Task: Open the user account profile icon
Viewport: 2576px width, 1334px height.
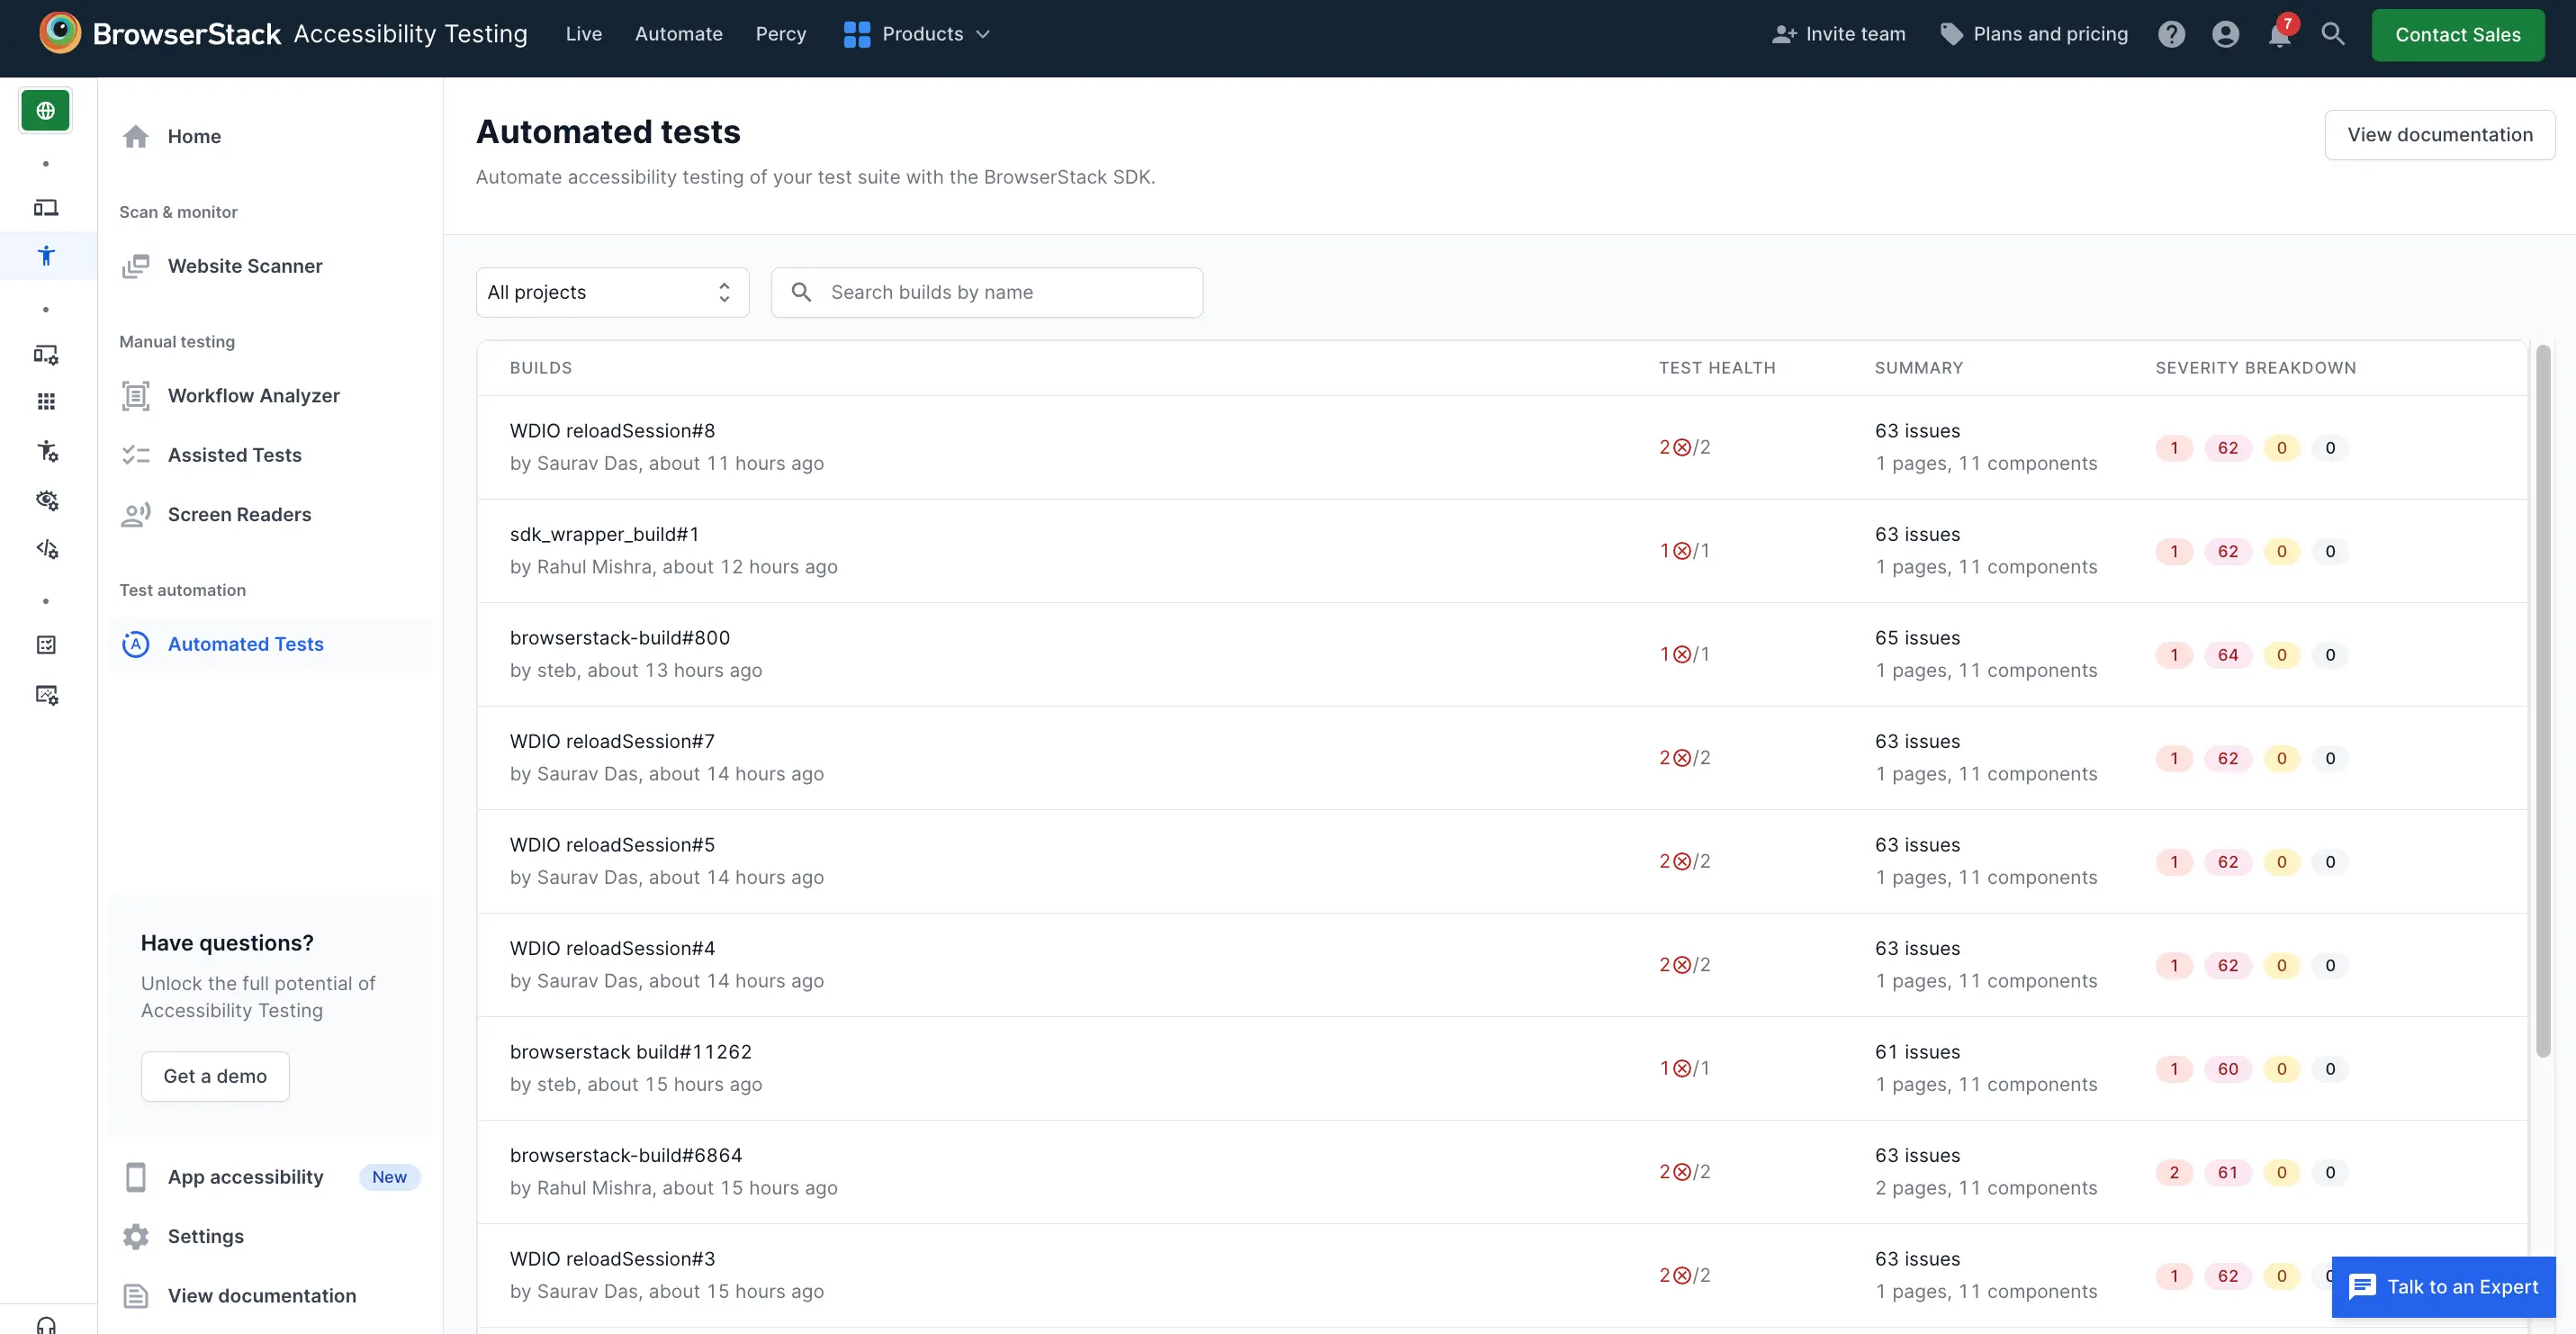Action: coord(2225,35)
